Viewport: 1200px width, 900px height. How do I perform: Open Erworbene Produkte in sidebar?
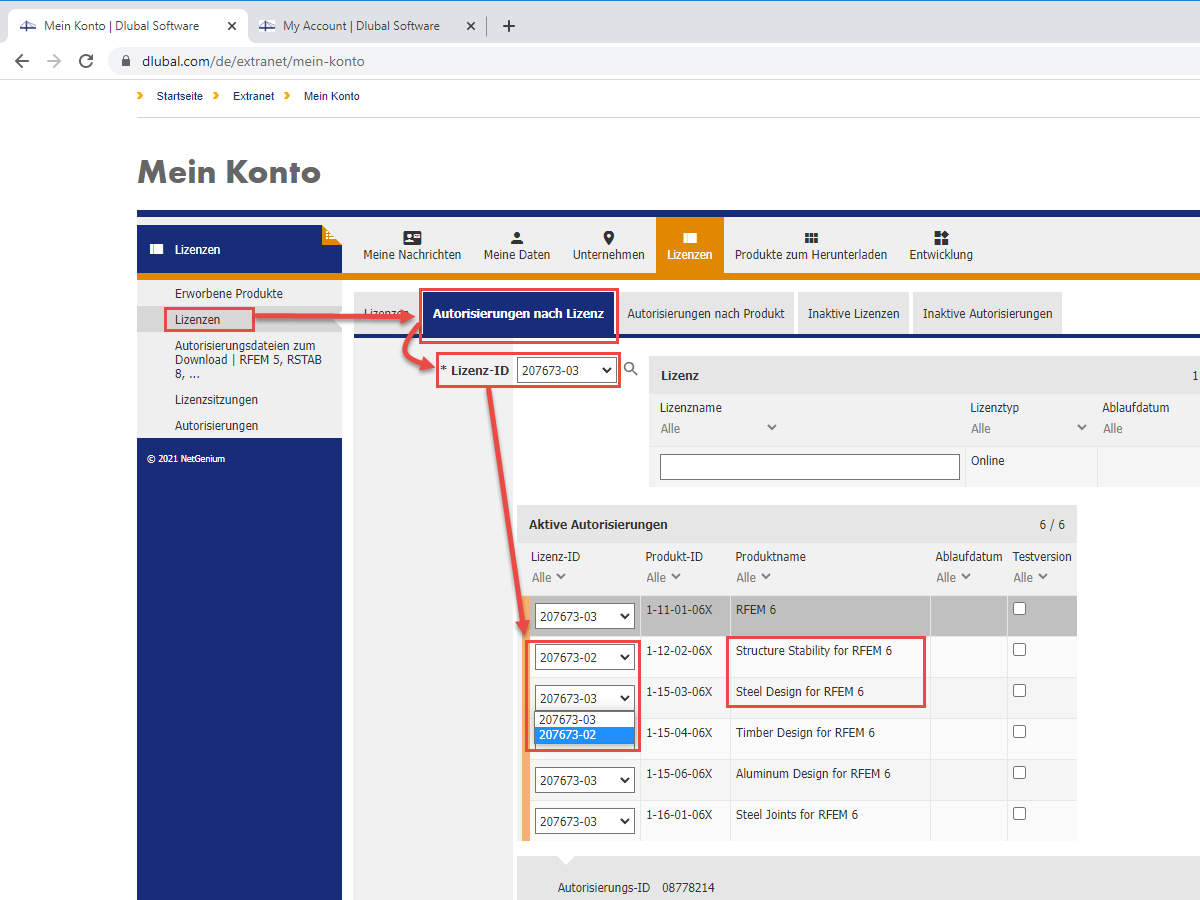pyautogui.click(x=229, y=293)
